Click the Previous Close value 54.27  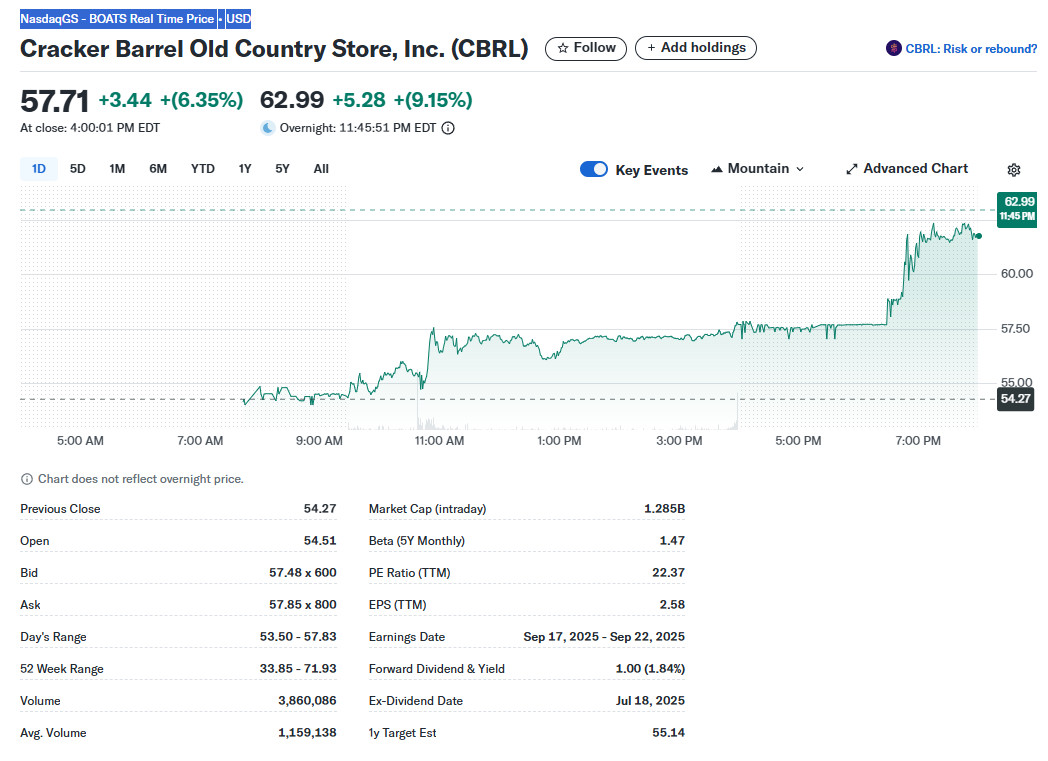(319, 509)
